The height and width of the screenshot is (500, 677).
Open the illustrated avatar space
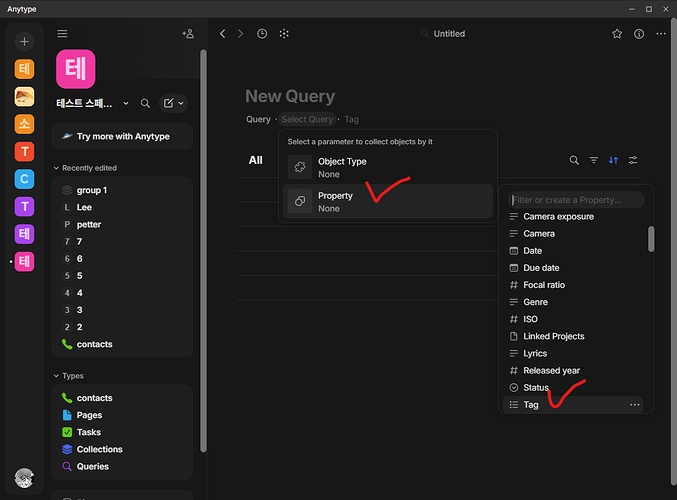click(x=24, y=97)
